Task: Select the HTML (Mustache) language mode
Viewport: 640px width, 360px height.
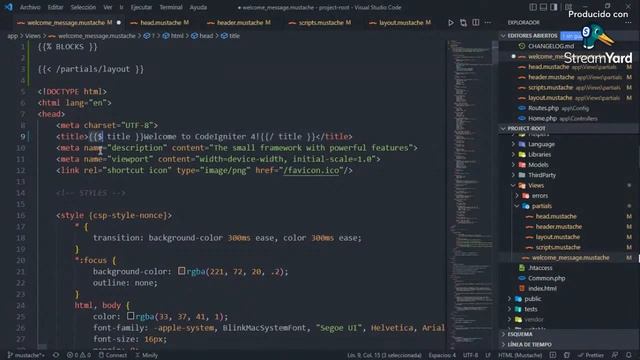Action: click(x=520, y=355)
